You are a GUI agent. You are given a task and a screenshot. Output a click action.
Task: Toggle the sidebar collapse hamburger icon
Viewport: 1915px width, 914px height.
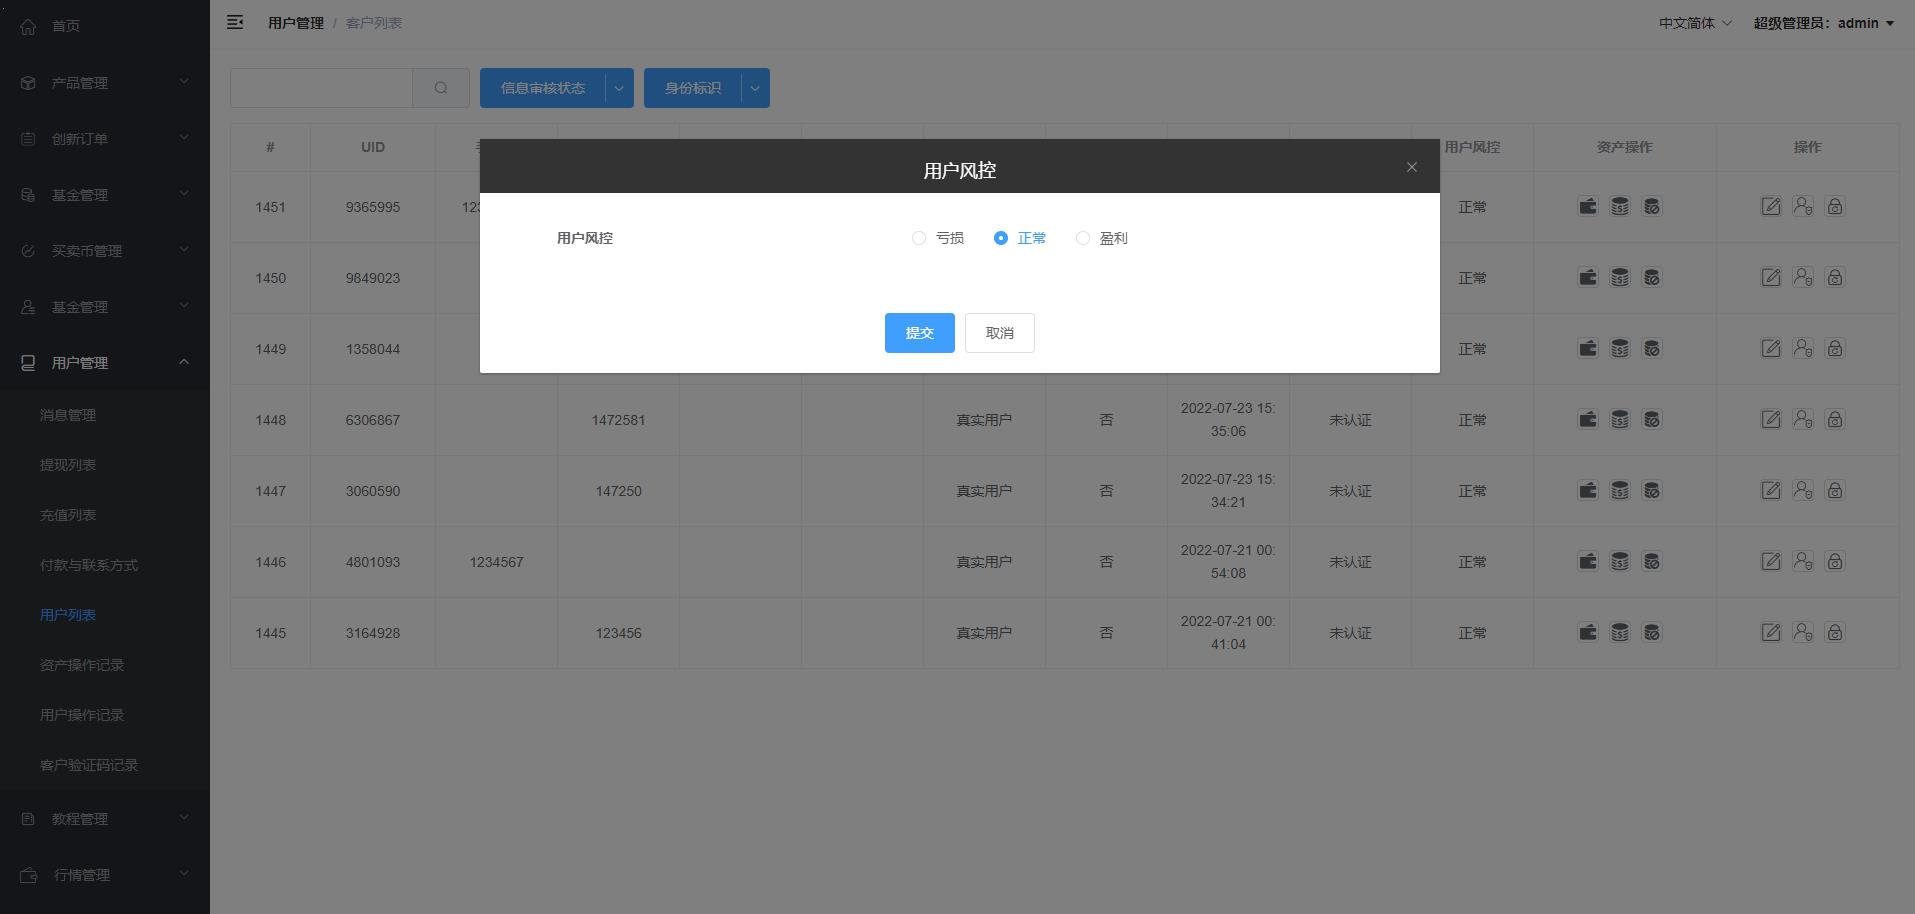coord(235,22)
